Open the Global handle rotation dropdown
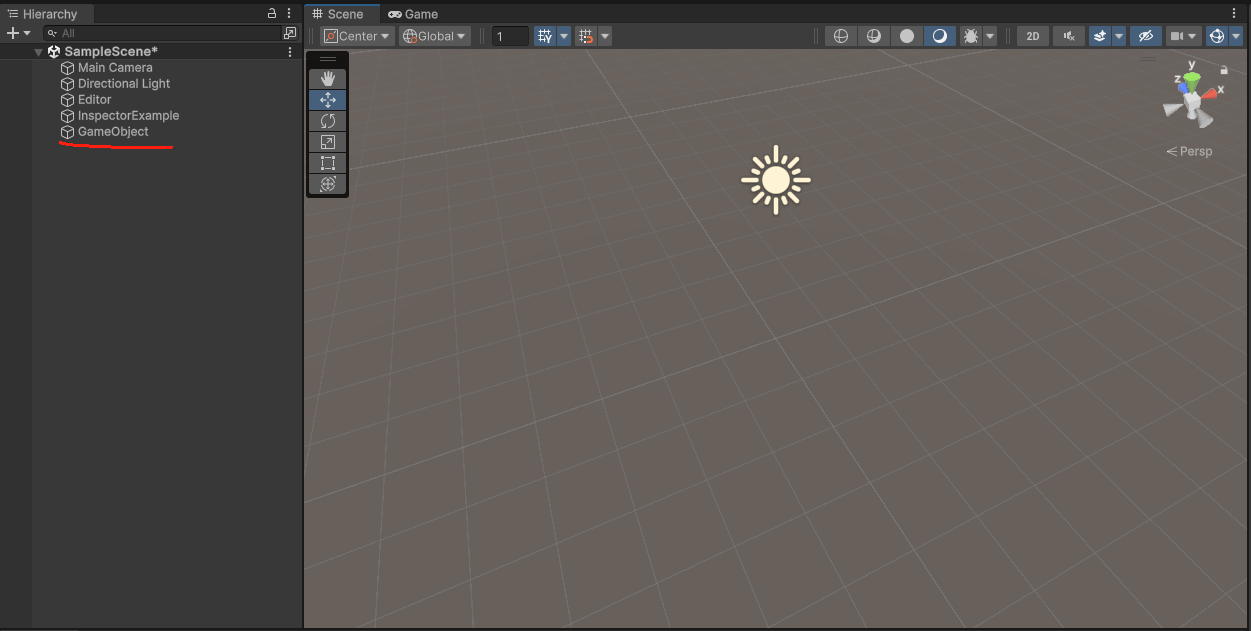 tap(434, 36)
